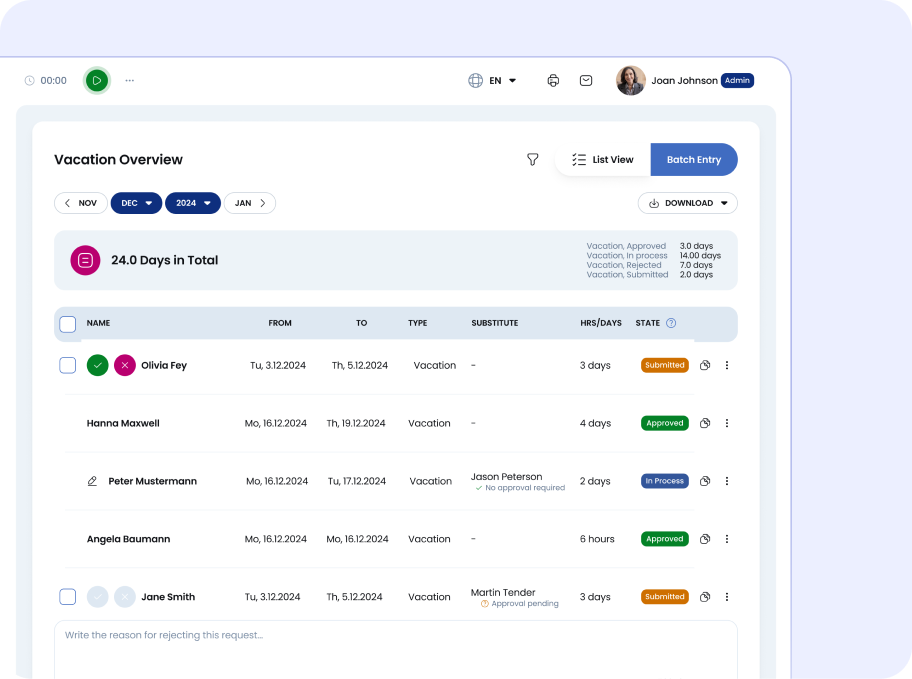Click Peter Mustermann's In Process status badge
Image resolution: width=912 pixels, height=679 pixels.
(x=665, y=481)
